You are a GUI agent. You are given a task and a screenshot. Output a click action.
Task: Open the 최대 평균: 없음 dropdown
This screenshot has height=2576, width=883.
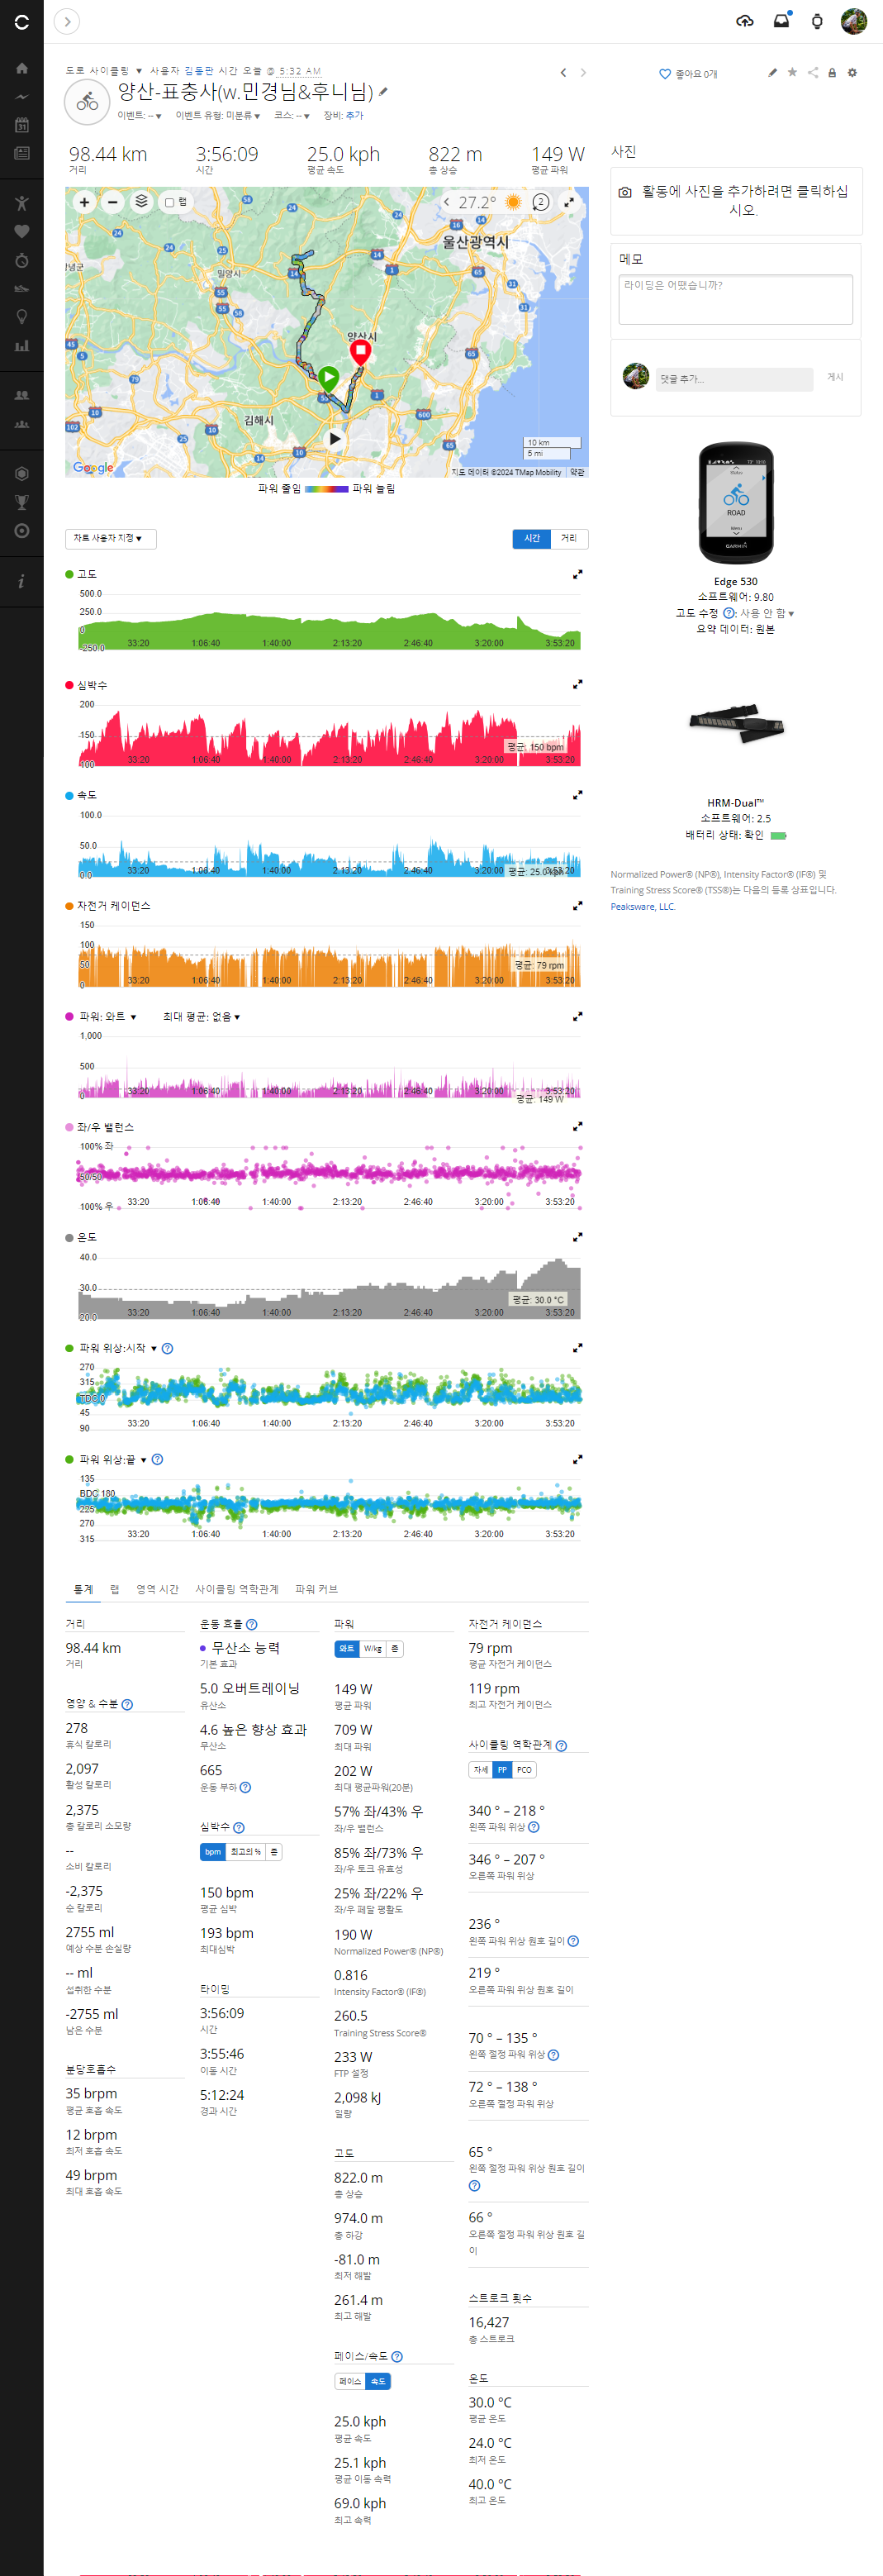point(202,1017)
